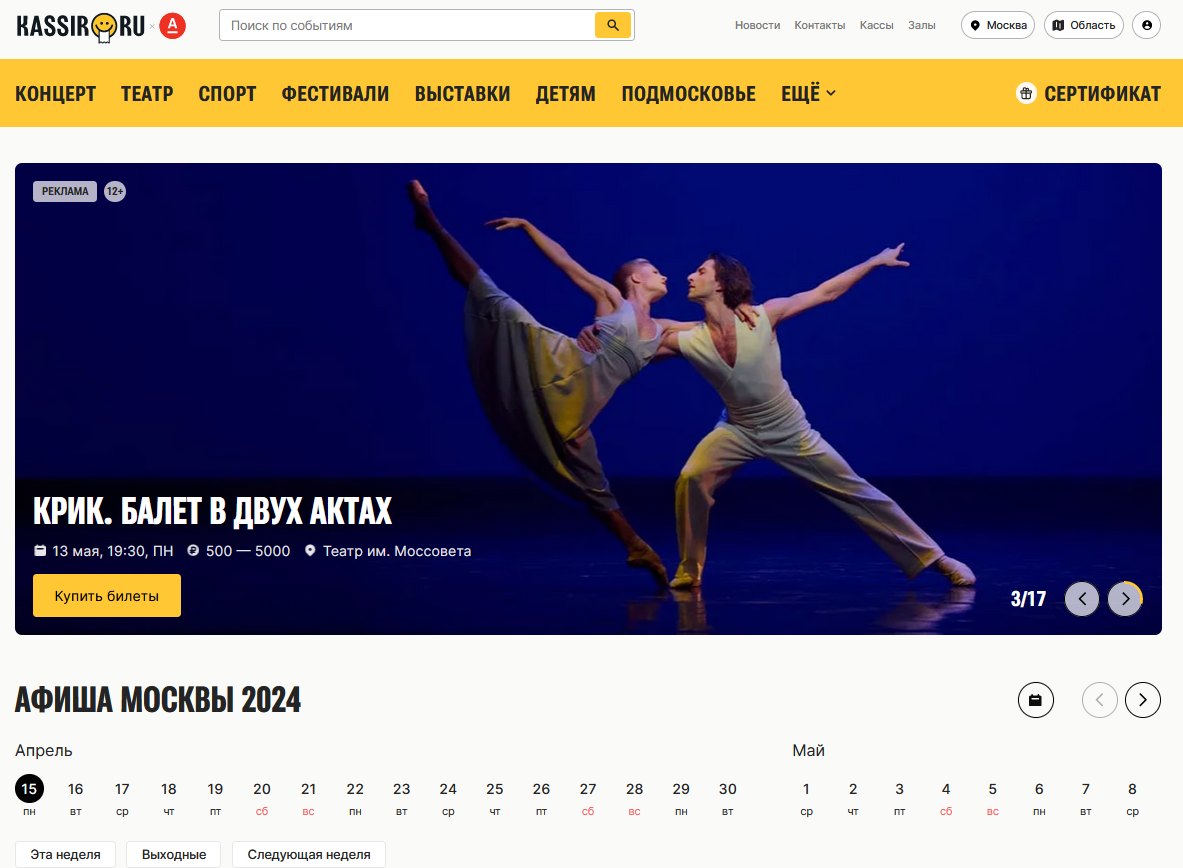Go to previous banner slide
Image resolution: width=1183 pixels, height=868 pixels.
[x=1081, y=599]
